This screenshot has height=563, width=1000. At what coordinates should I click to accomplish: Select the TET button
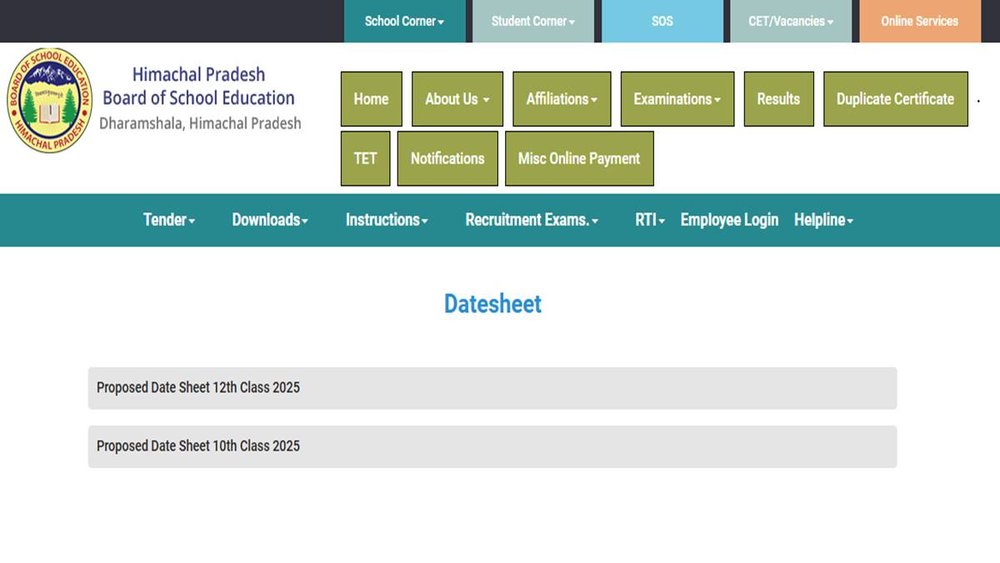point(365,158)
